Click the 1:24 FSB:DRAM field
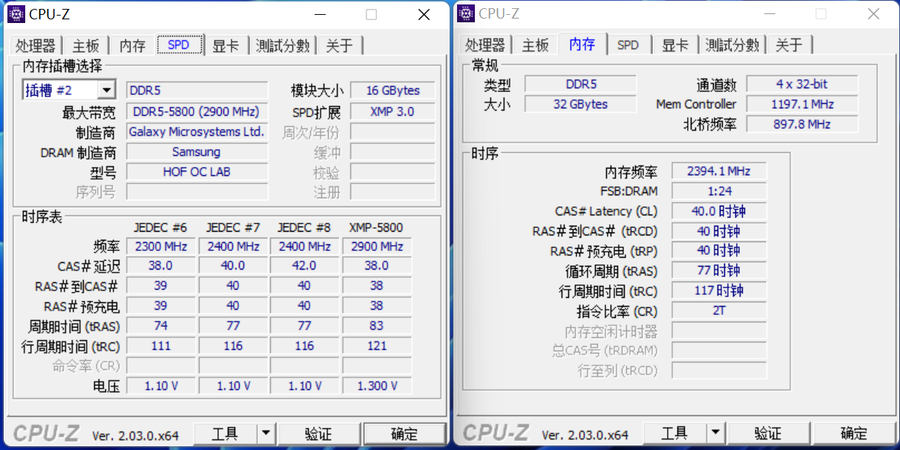The width and height of the screenshot is (900, 450). [719, 191]
